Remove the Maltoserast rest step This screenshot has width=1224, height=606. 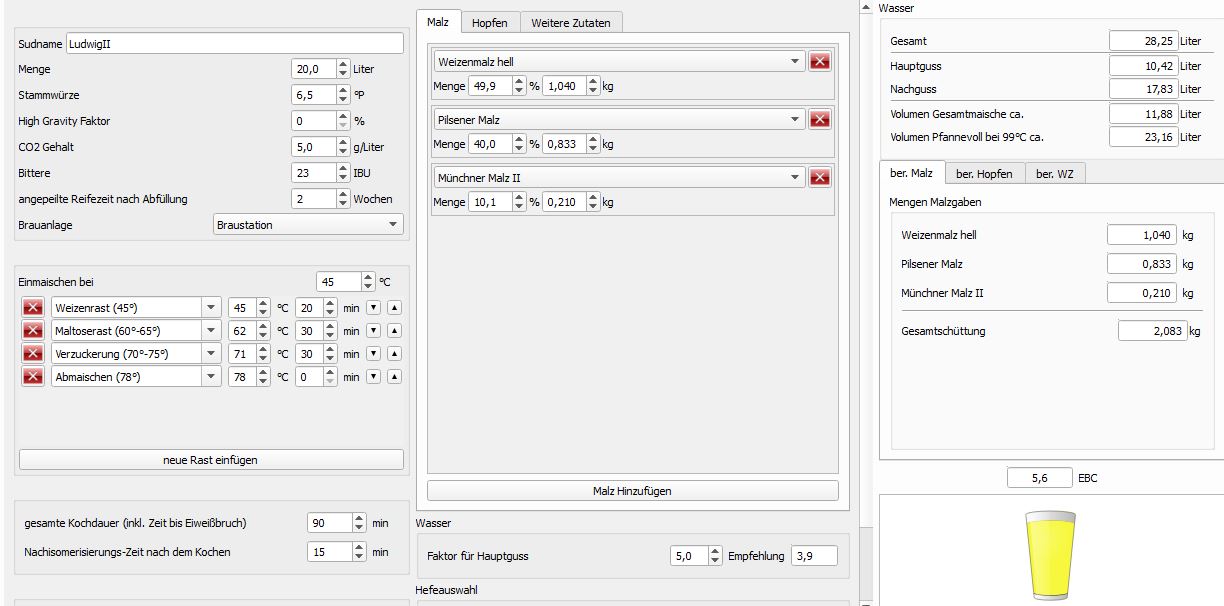(33, 330)
